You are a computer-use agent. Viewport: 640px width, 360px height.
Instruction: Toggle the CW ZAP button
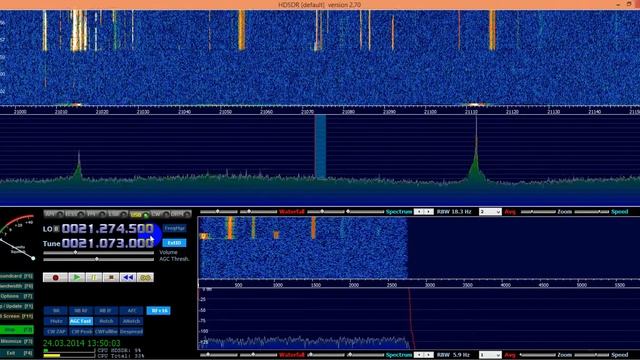[56, 332]
